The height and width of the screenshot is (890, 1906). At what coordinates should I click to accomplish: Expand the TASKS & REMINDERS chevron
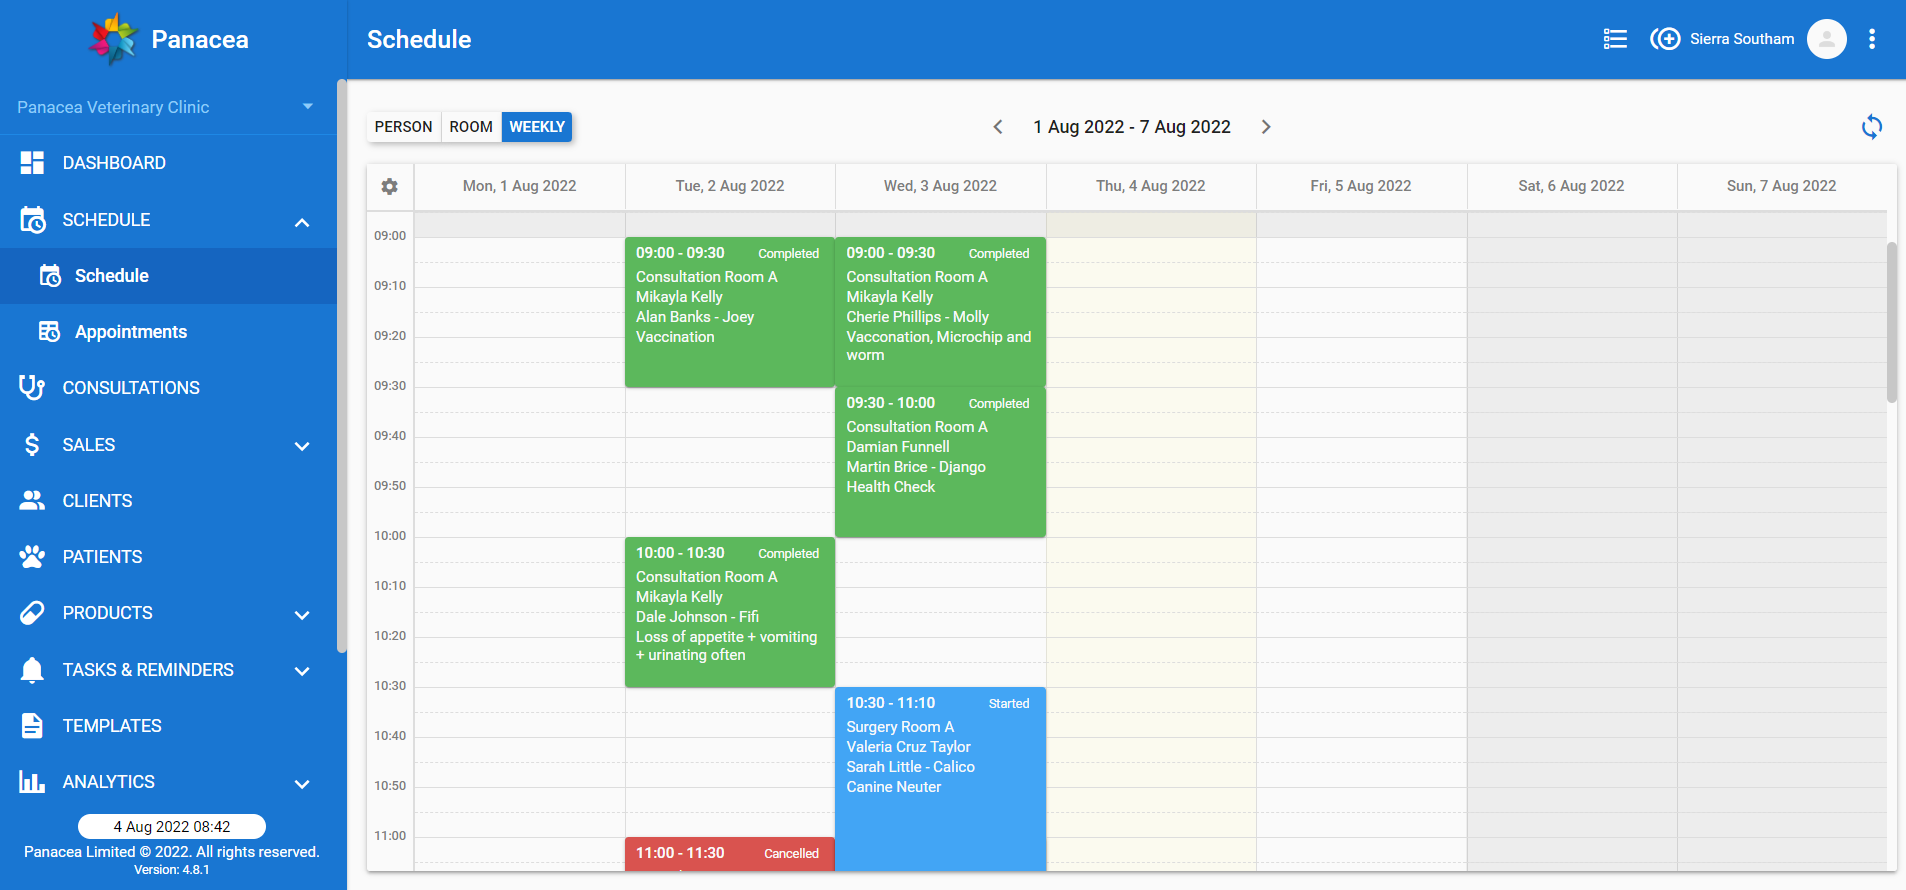(x=302, y=671)
